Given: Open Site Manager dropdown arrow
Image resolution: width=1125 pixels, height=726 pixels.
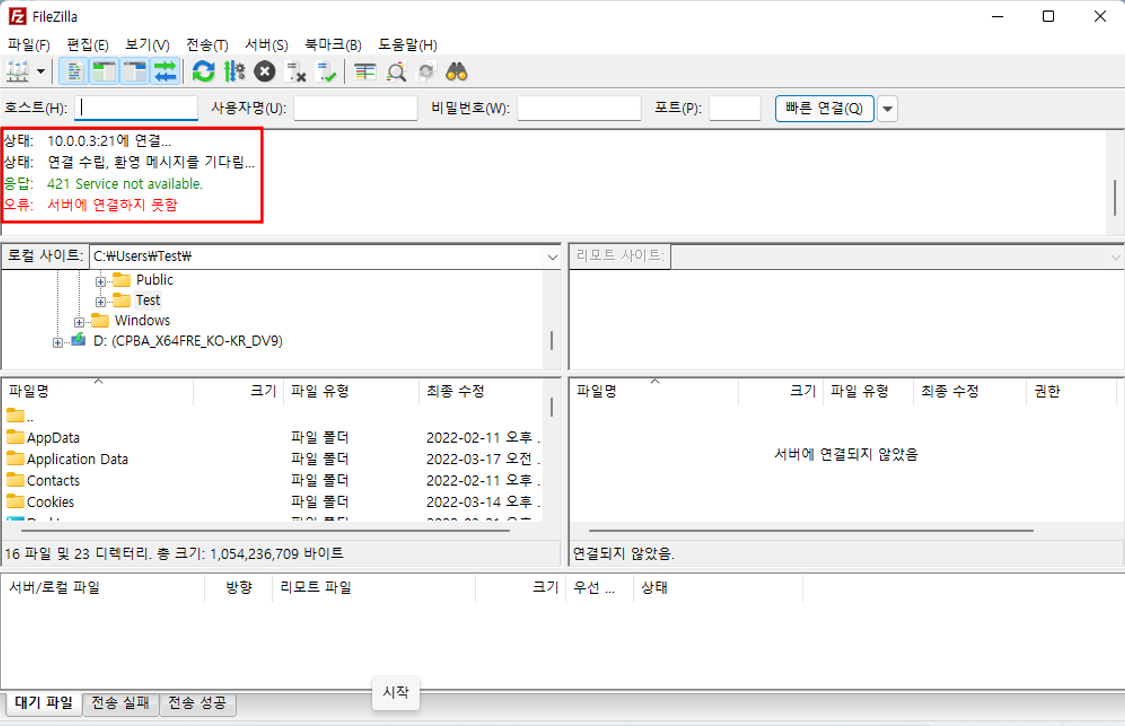Looking at the screenshot, I should (x=41, y=72).
